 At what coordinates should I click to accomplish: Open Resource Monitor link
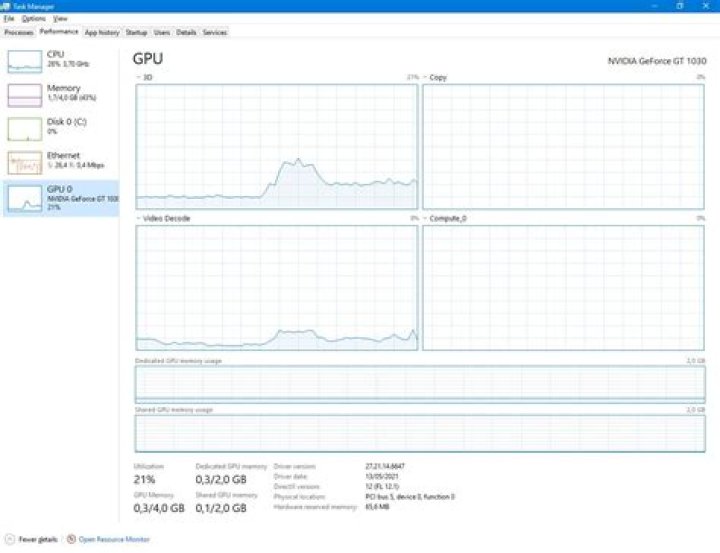114,539
